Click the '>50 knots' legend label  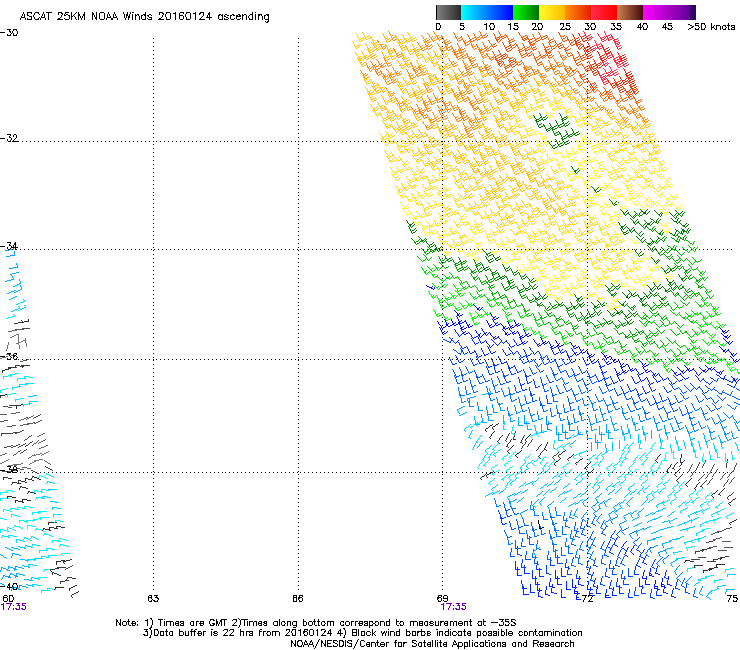tap(711, 27)
